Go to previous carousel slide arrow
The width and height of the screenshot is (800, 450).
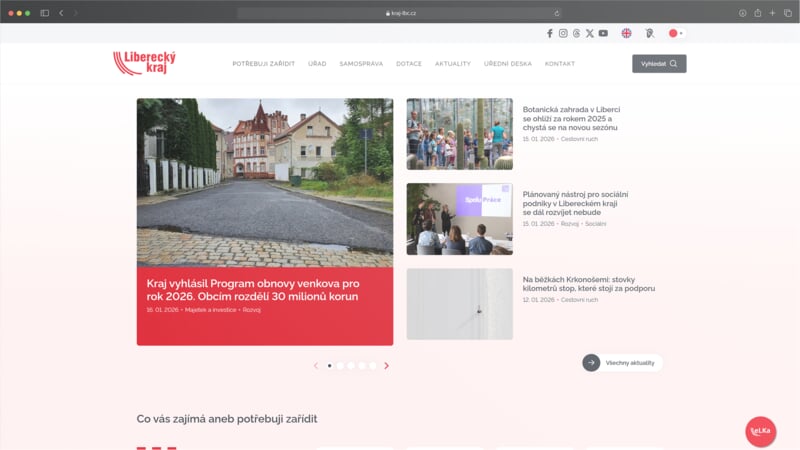(316, 366)
